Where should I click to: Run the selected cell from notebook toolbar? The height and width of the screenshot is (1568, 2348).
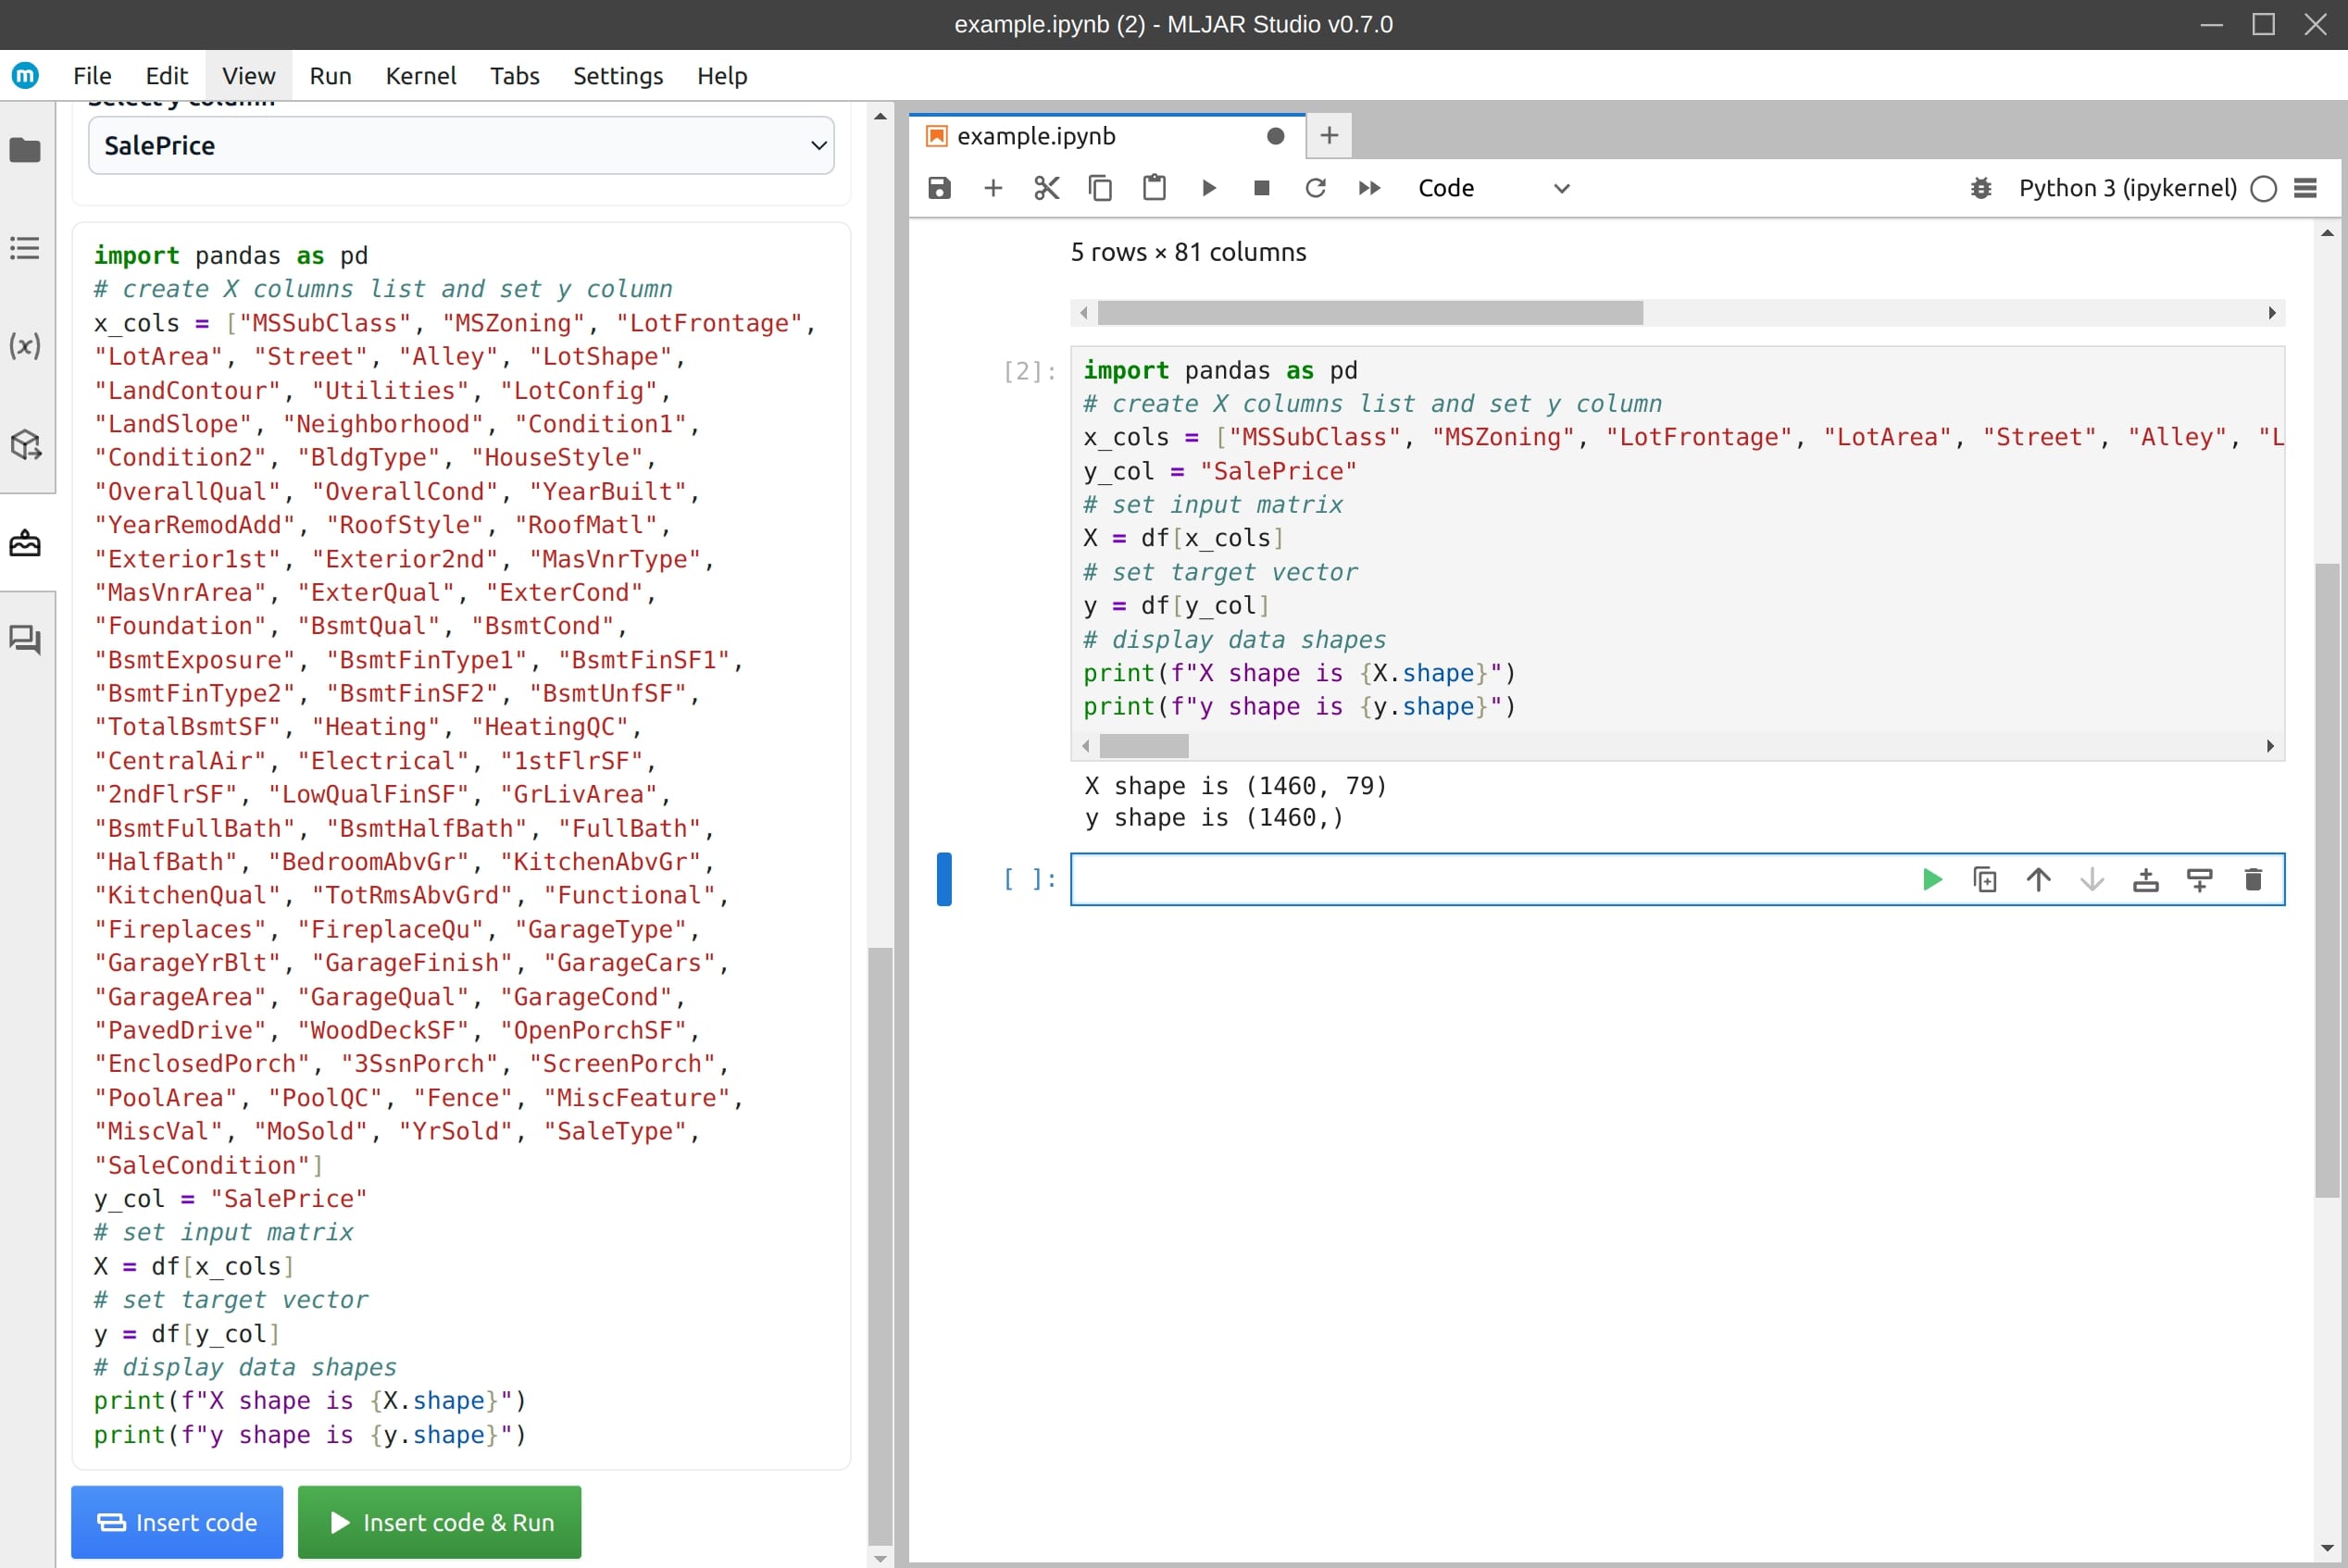[1208, 188]
